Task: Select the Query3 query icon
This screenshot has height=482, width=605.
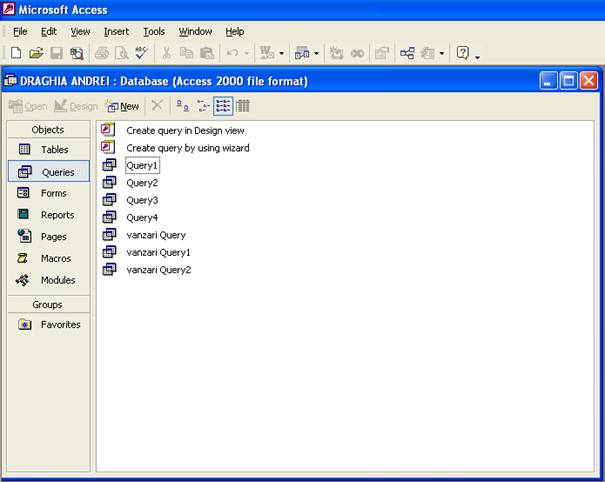Action: click(x=109, y=200)
